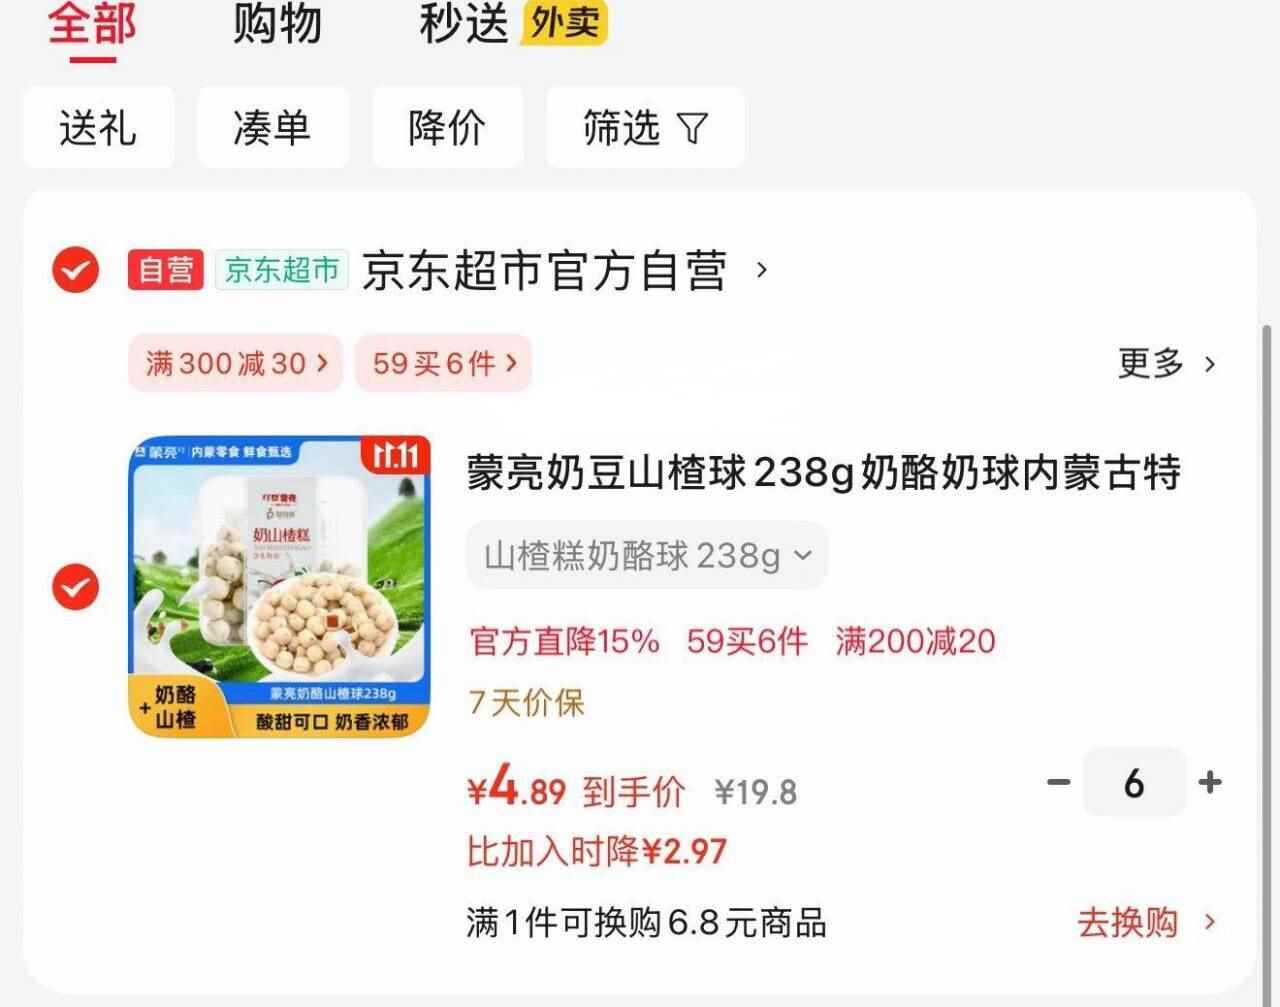This screenshot has width=1280, height=1007.
Task: Switch to the 秒送 tab
Action: pos(464,23)
